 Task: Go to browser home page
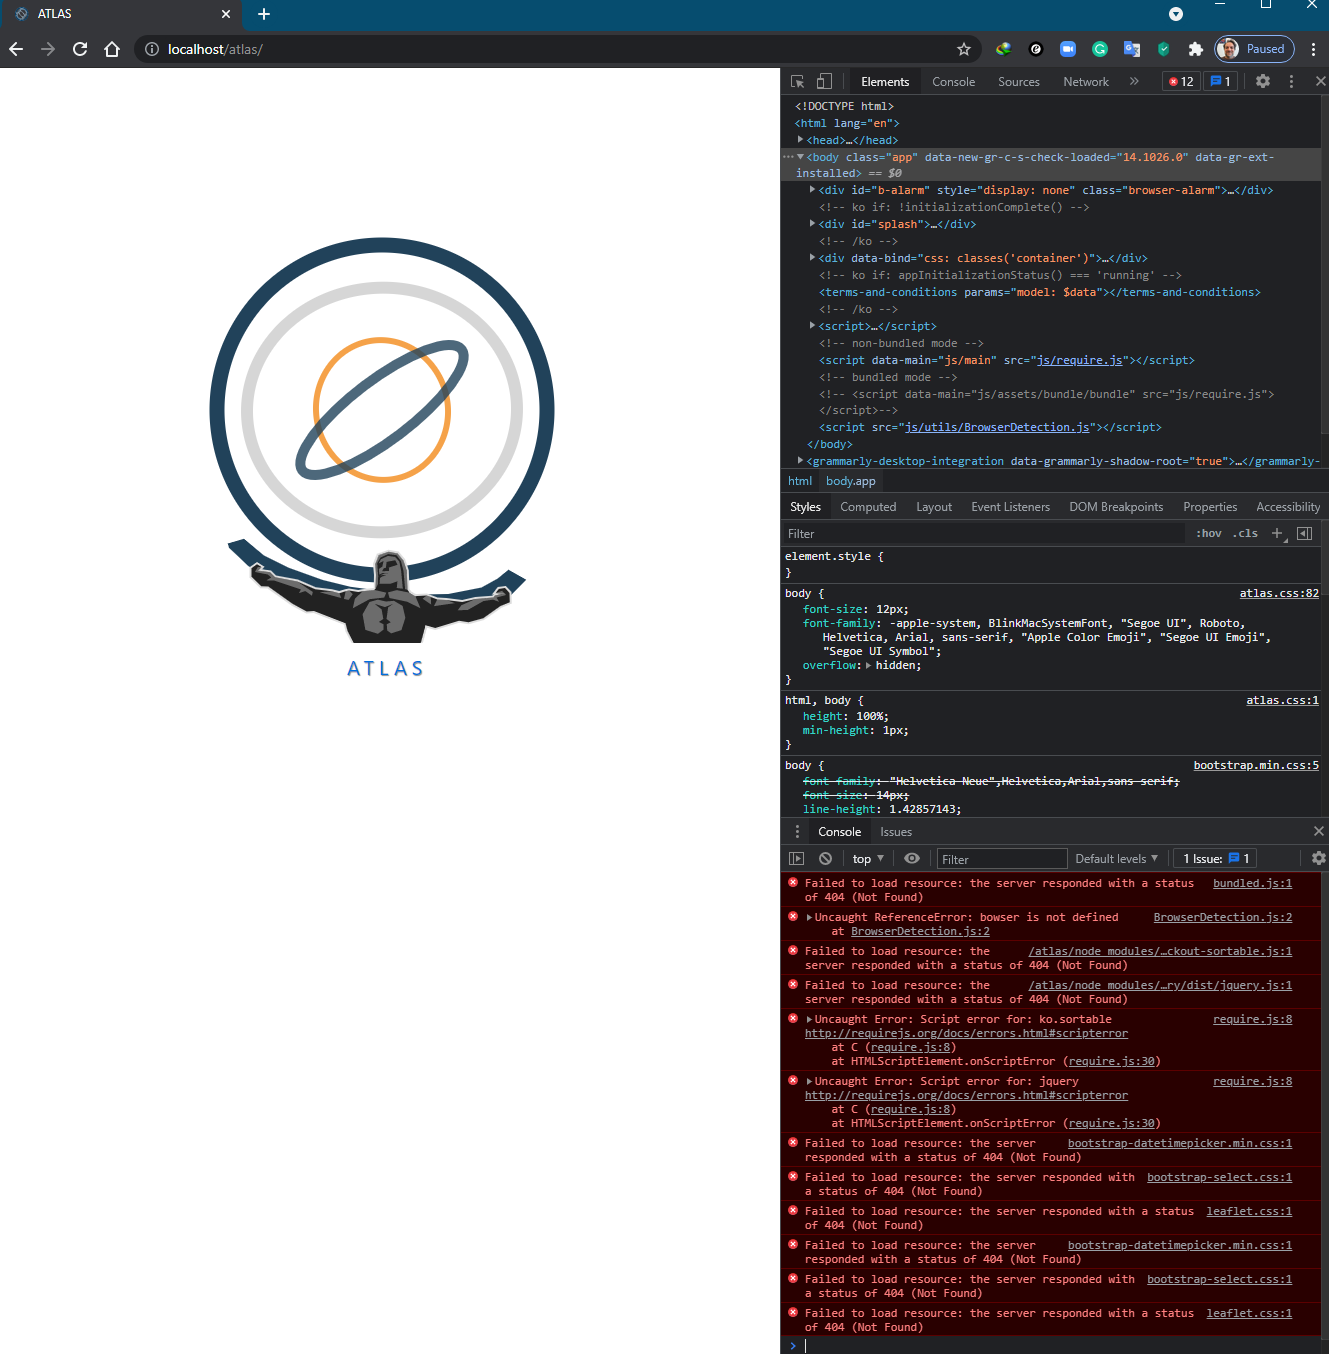tap(112, 49)
